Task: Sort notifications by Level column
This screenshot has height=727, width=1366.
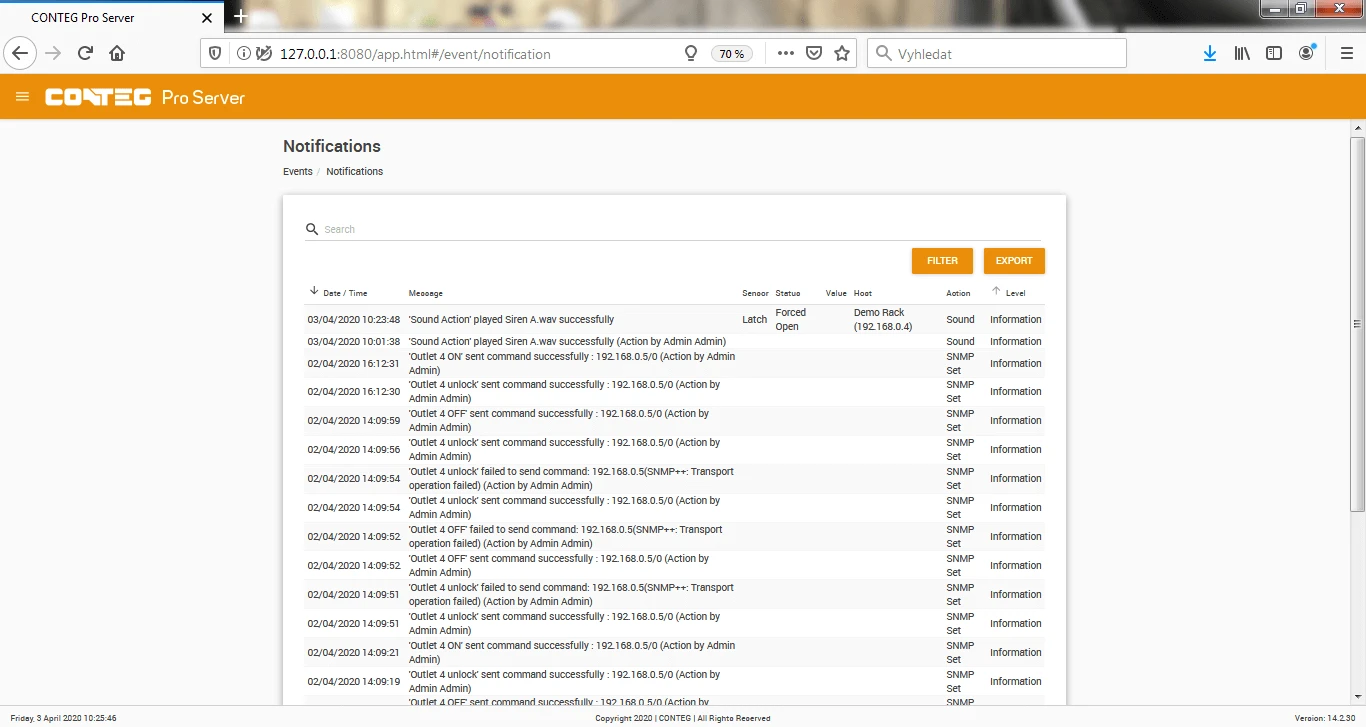Action: pyautogui.click(x=1015, y=293)
